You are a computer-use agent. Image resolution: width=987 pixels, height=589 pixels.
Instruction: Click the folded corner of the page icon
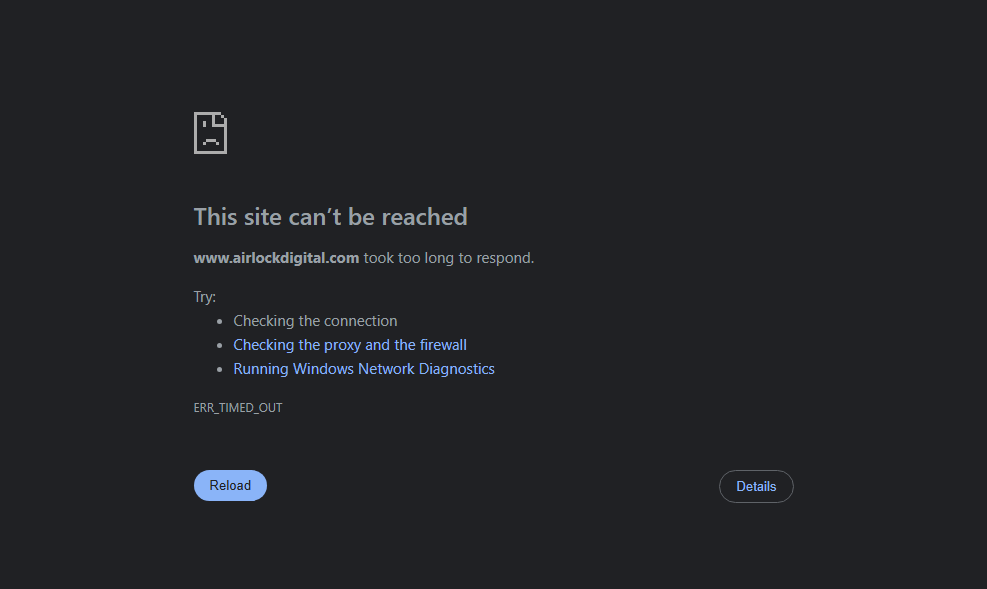pos(222,117)
